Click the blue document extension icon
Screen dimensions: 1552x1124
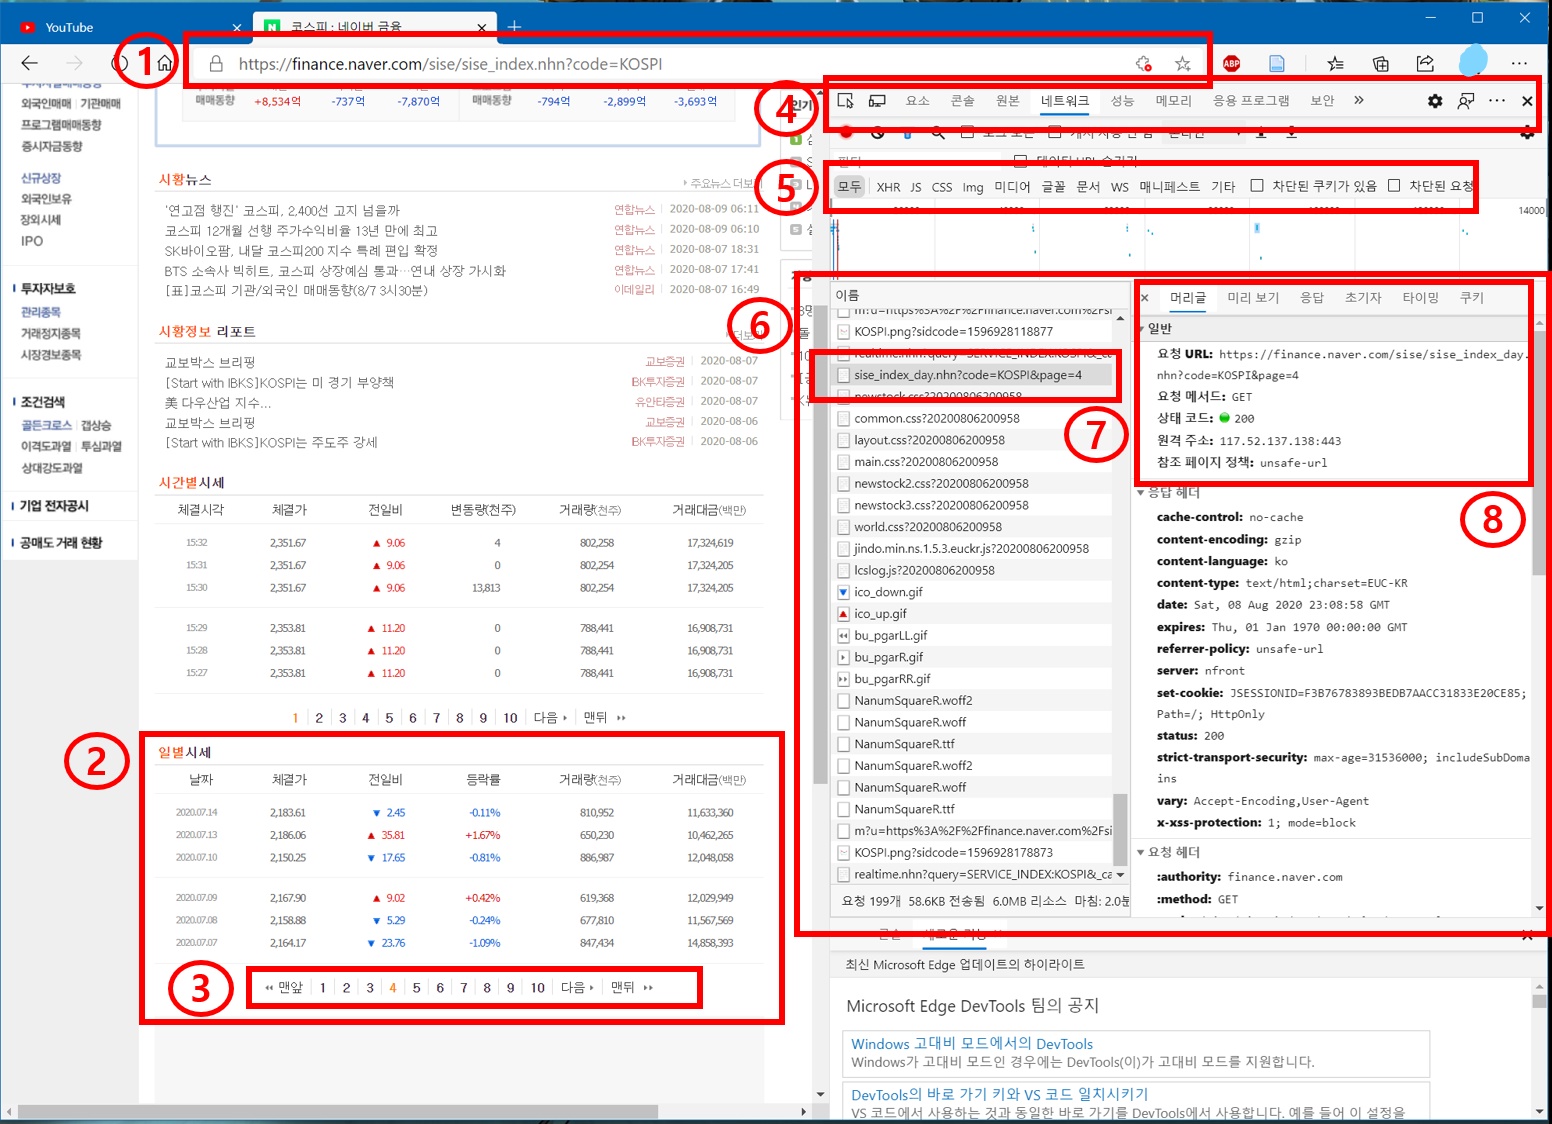pos(1277,63)
